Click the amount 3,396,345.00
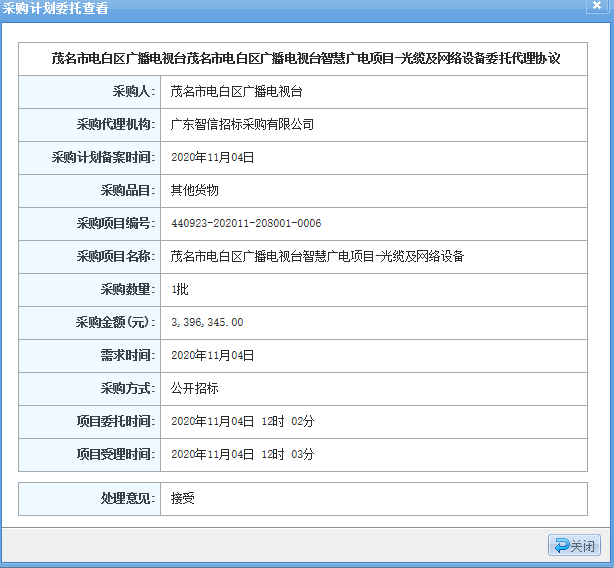Image resolution: width=614 pixels, height=568 pixels. [207, 322]
